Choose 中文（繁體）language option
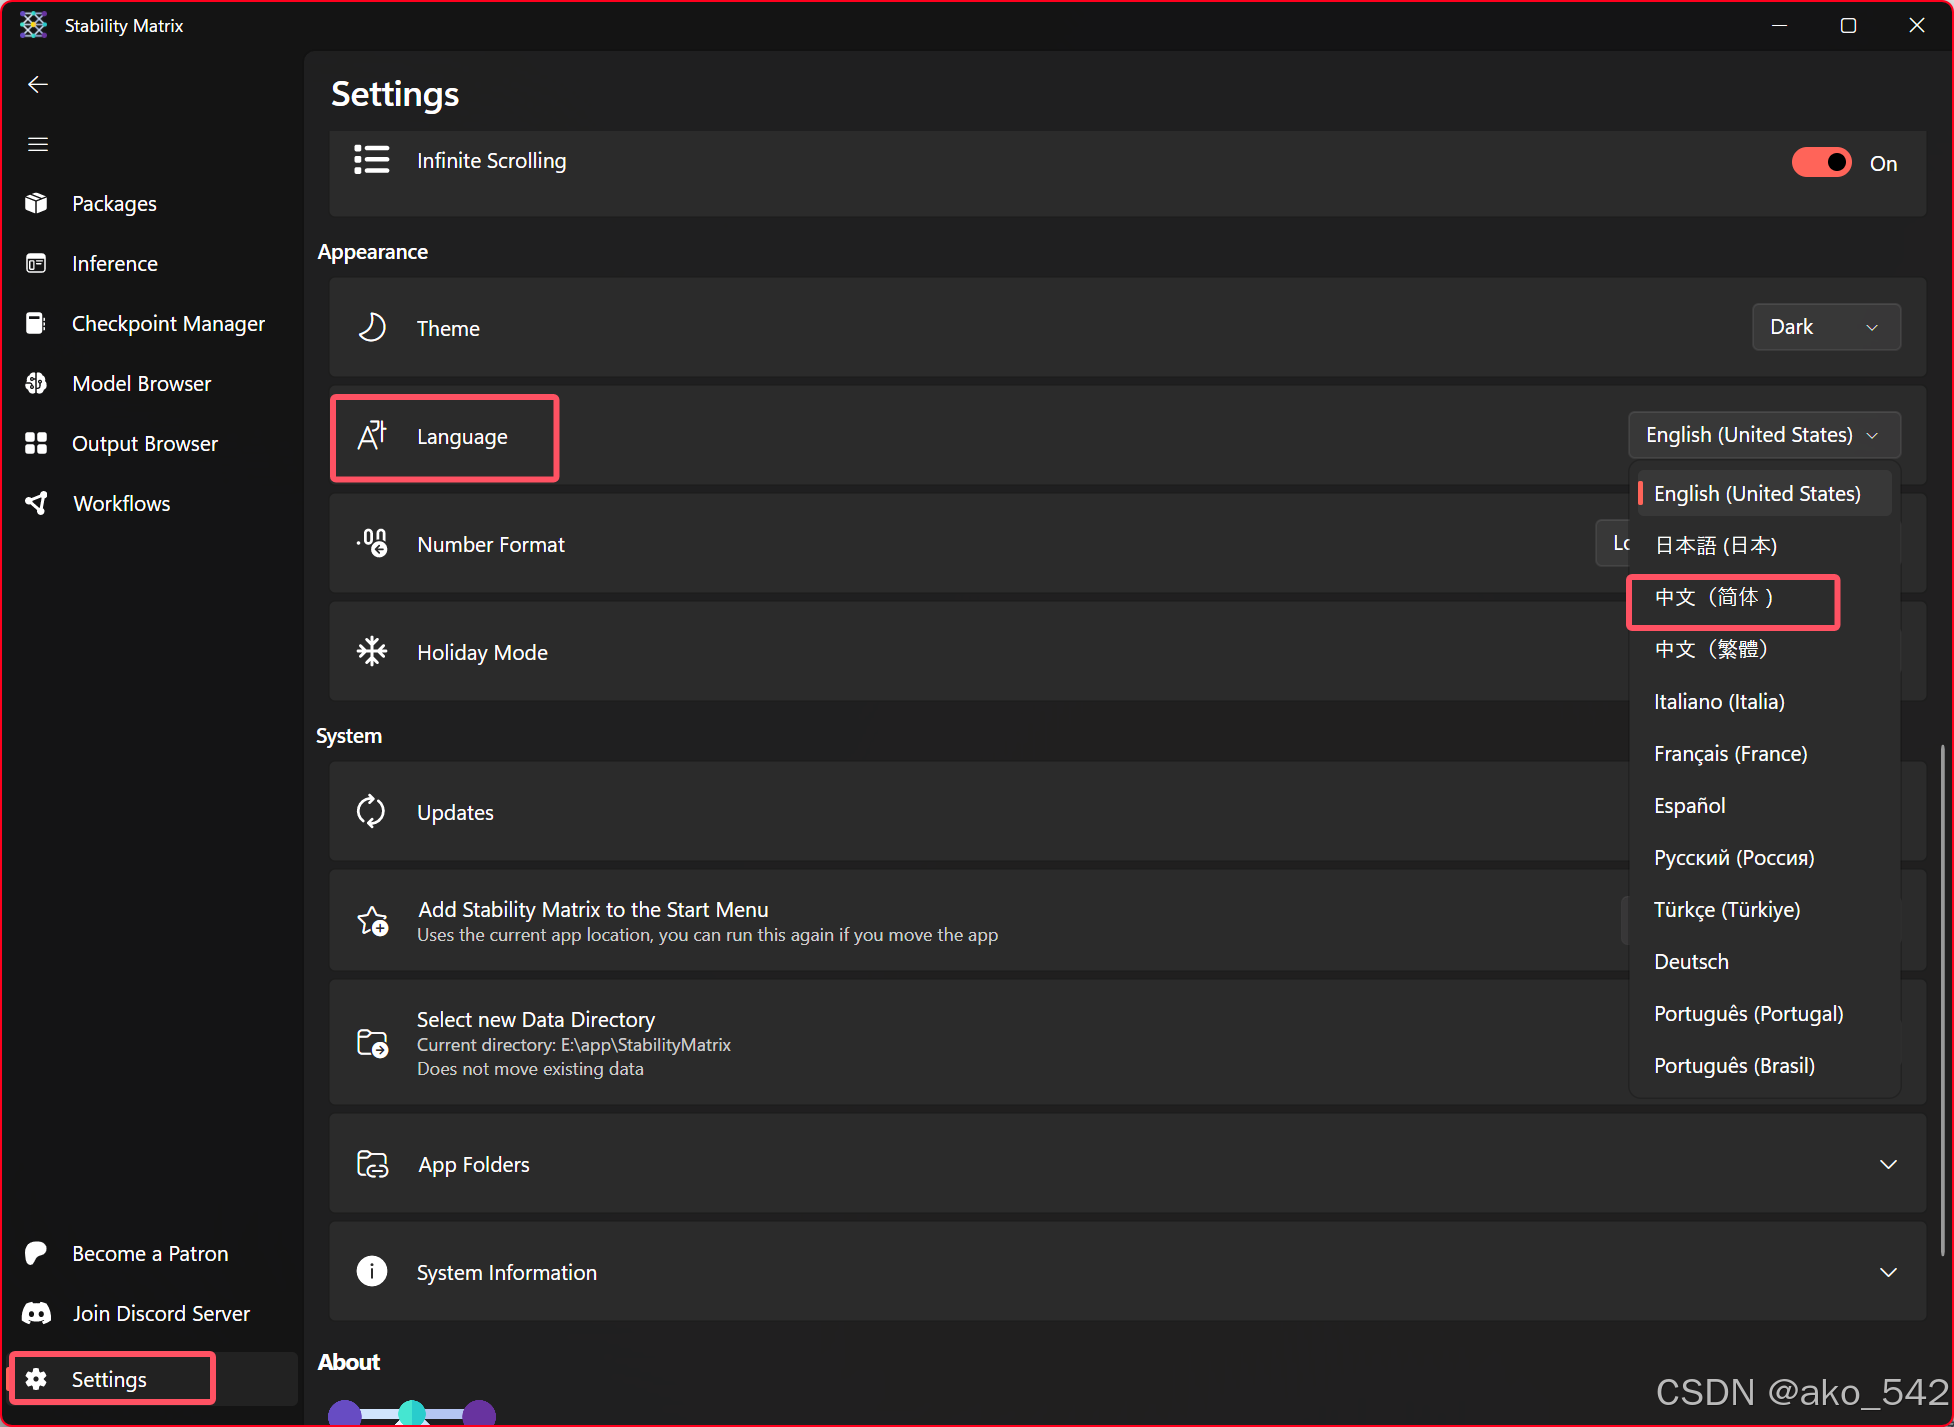Viewport: 1954px width, 1427px height. (x=1764, y=649)
